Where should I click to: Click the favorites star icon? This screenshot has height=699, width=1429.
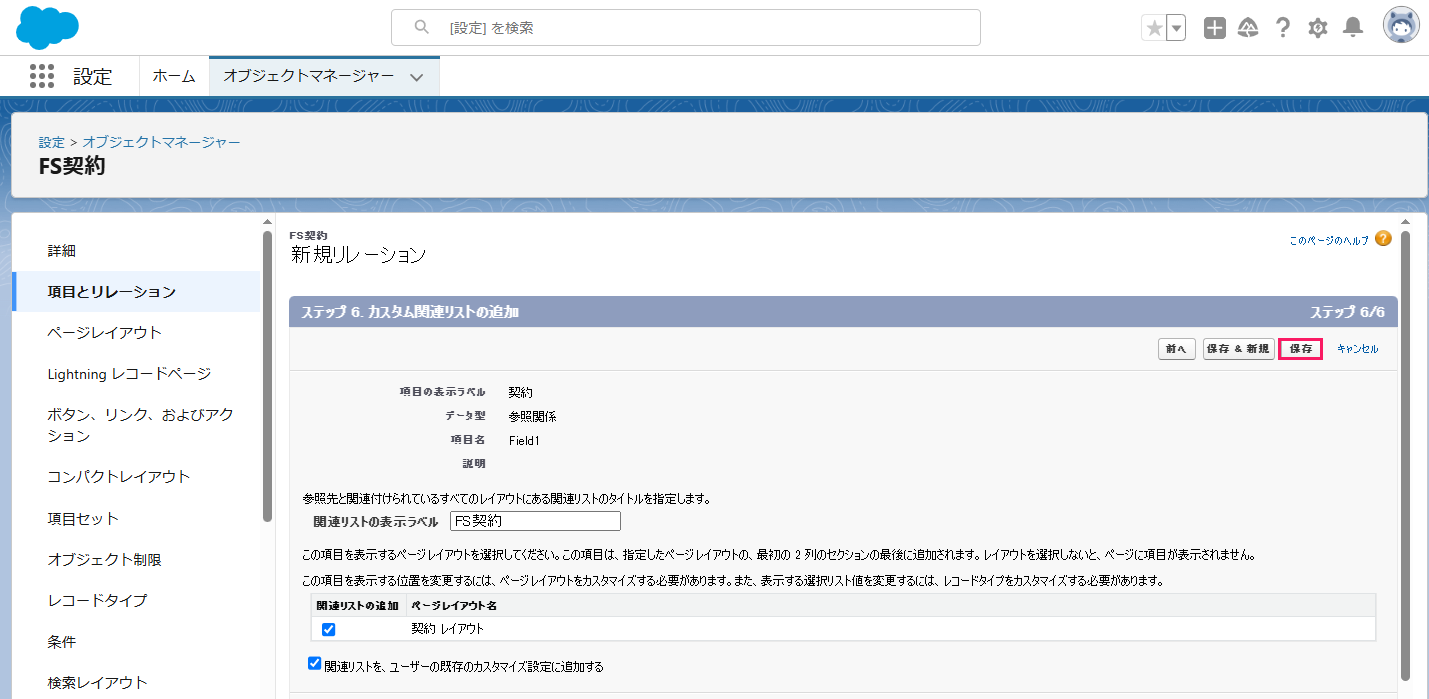(x=1154, y=28)
